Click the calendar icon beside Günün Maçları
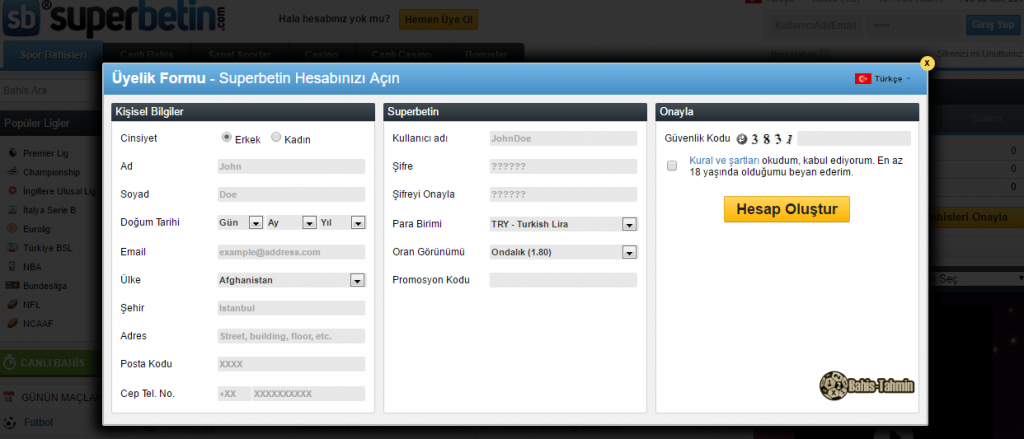This screenshot has height=439, width=1024. click(x=10, y=398)
